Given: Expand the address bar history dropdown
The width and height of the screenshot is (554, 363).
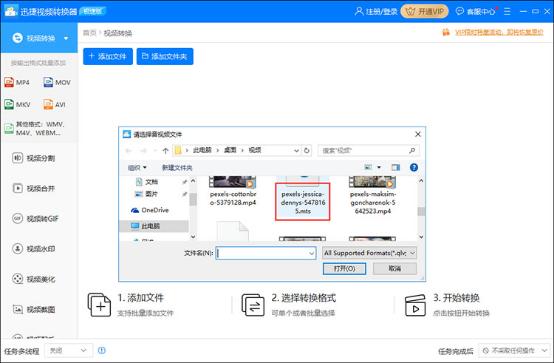Looking at the screenshot, I should [296, 151].
